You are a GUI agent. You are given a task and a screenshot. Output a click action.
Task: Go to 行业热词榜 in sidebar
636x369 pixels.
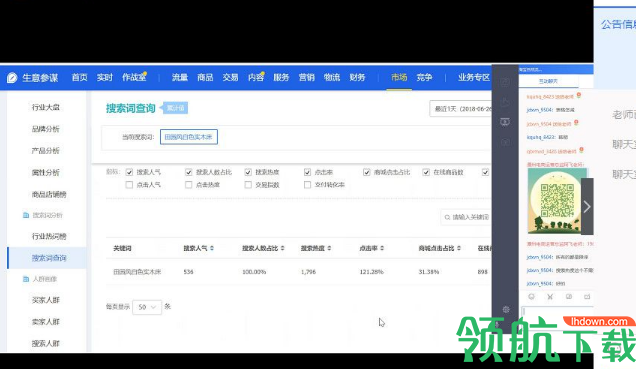pyautogui.click(x=49, y=236)
